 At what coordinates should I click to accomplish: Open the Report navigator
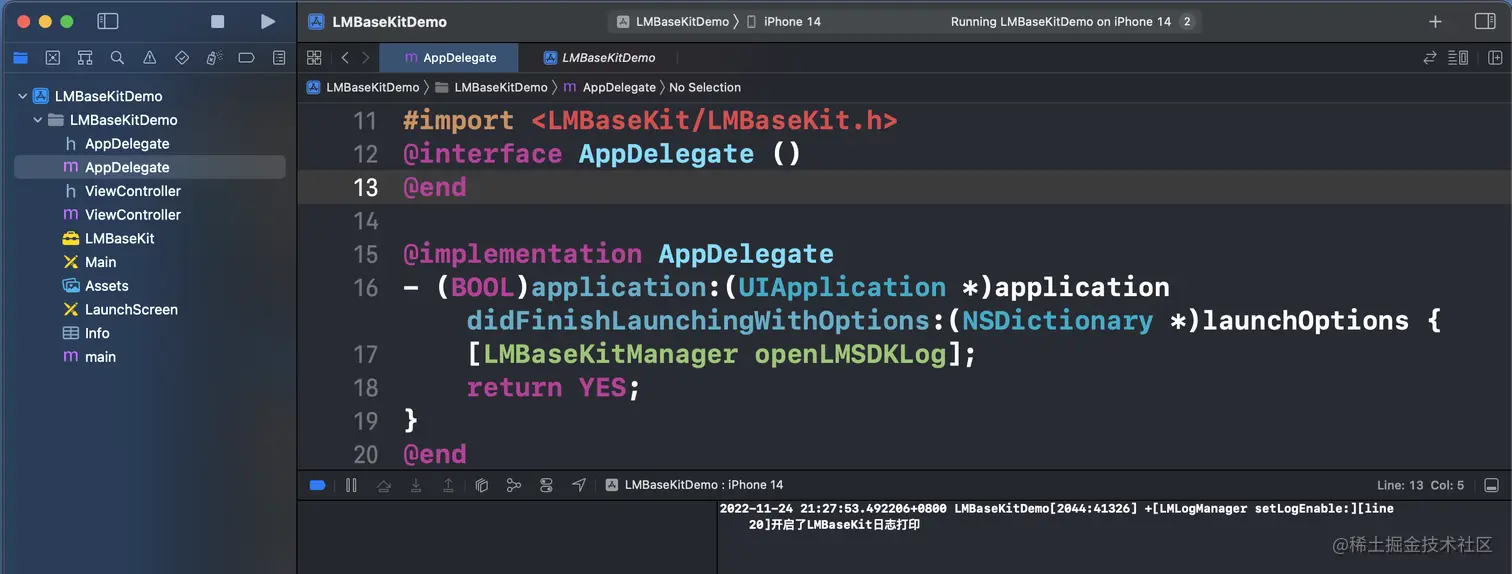279,58
